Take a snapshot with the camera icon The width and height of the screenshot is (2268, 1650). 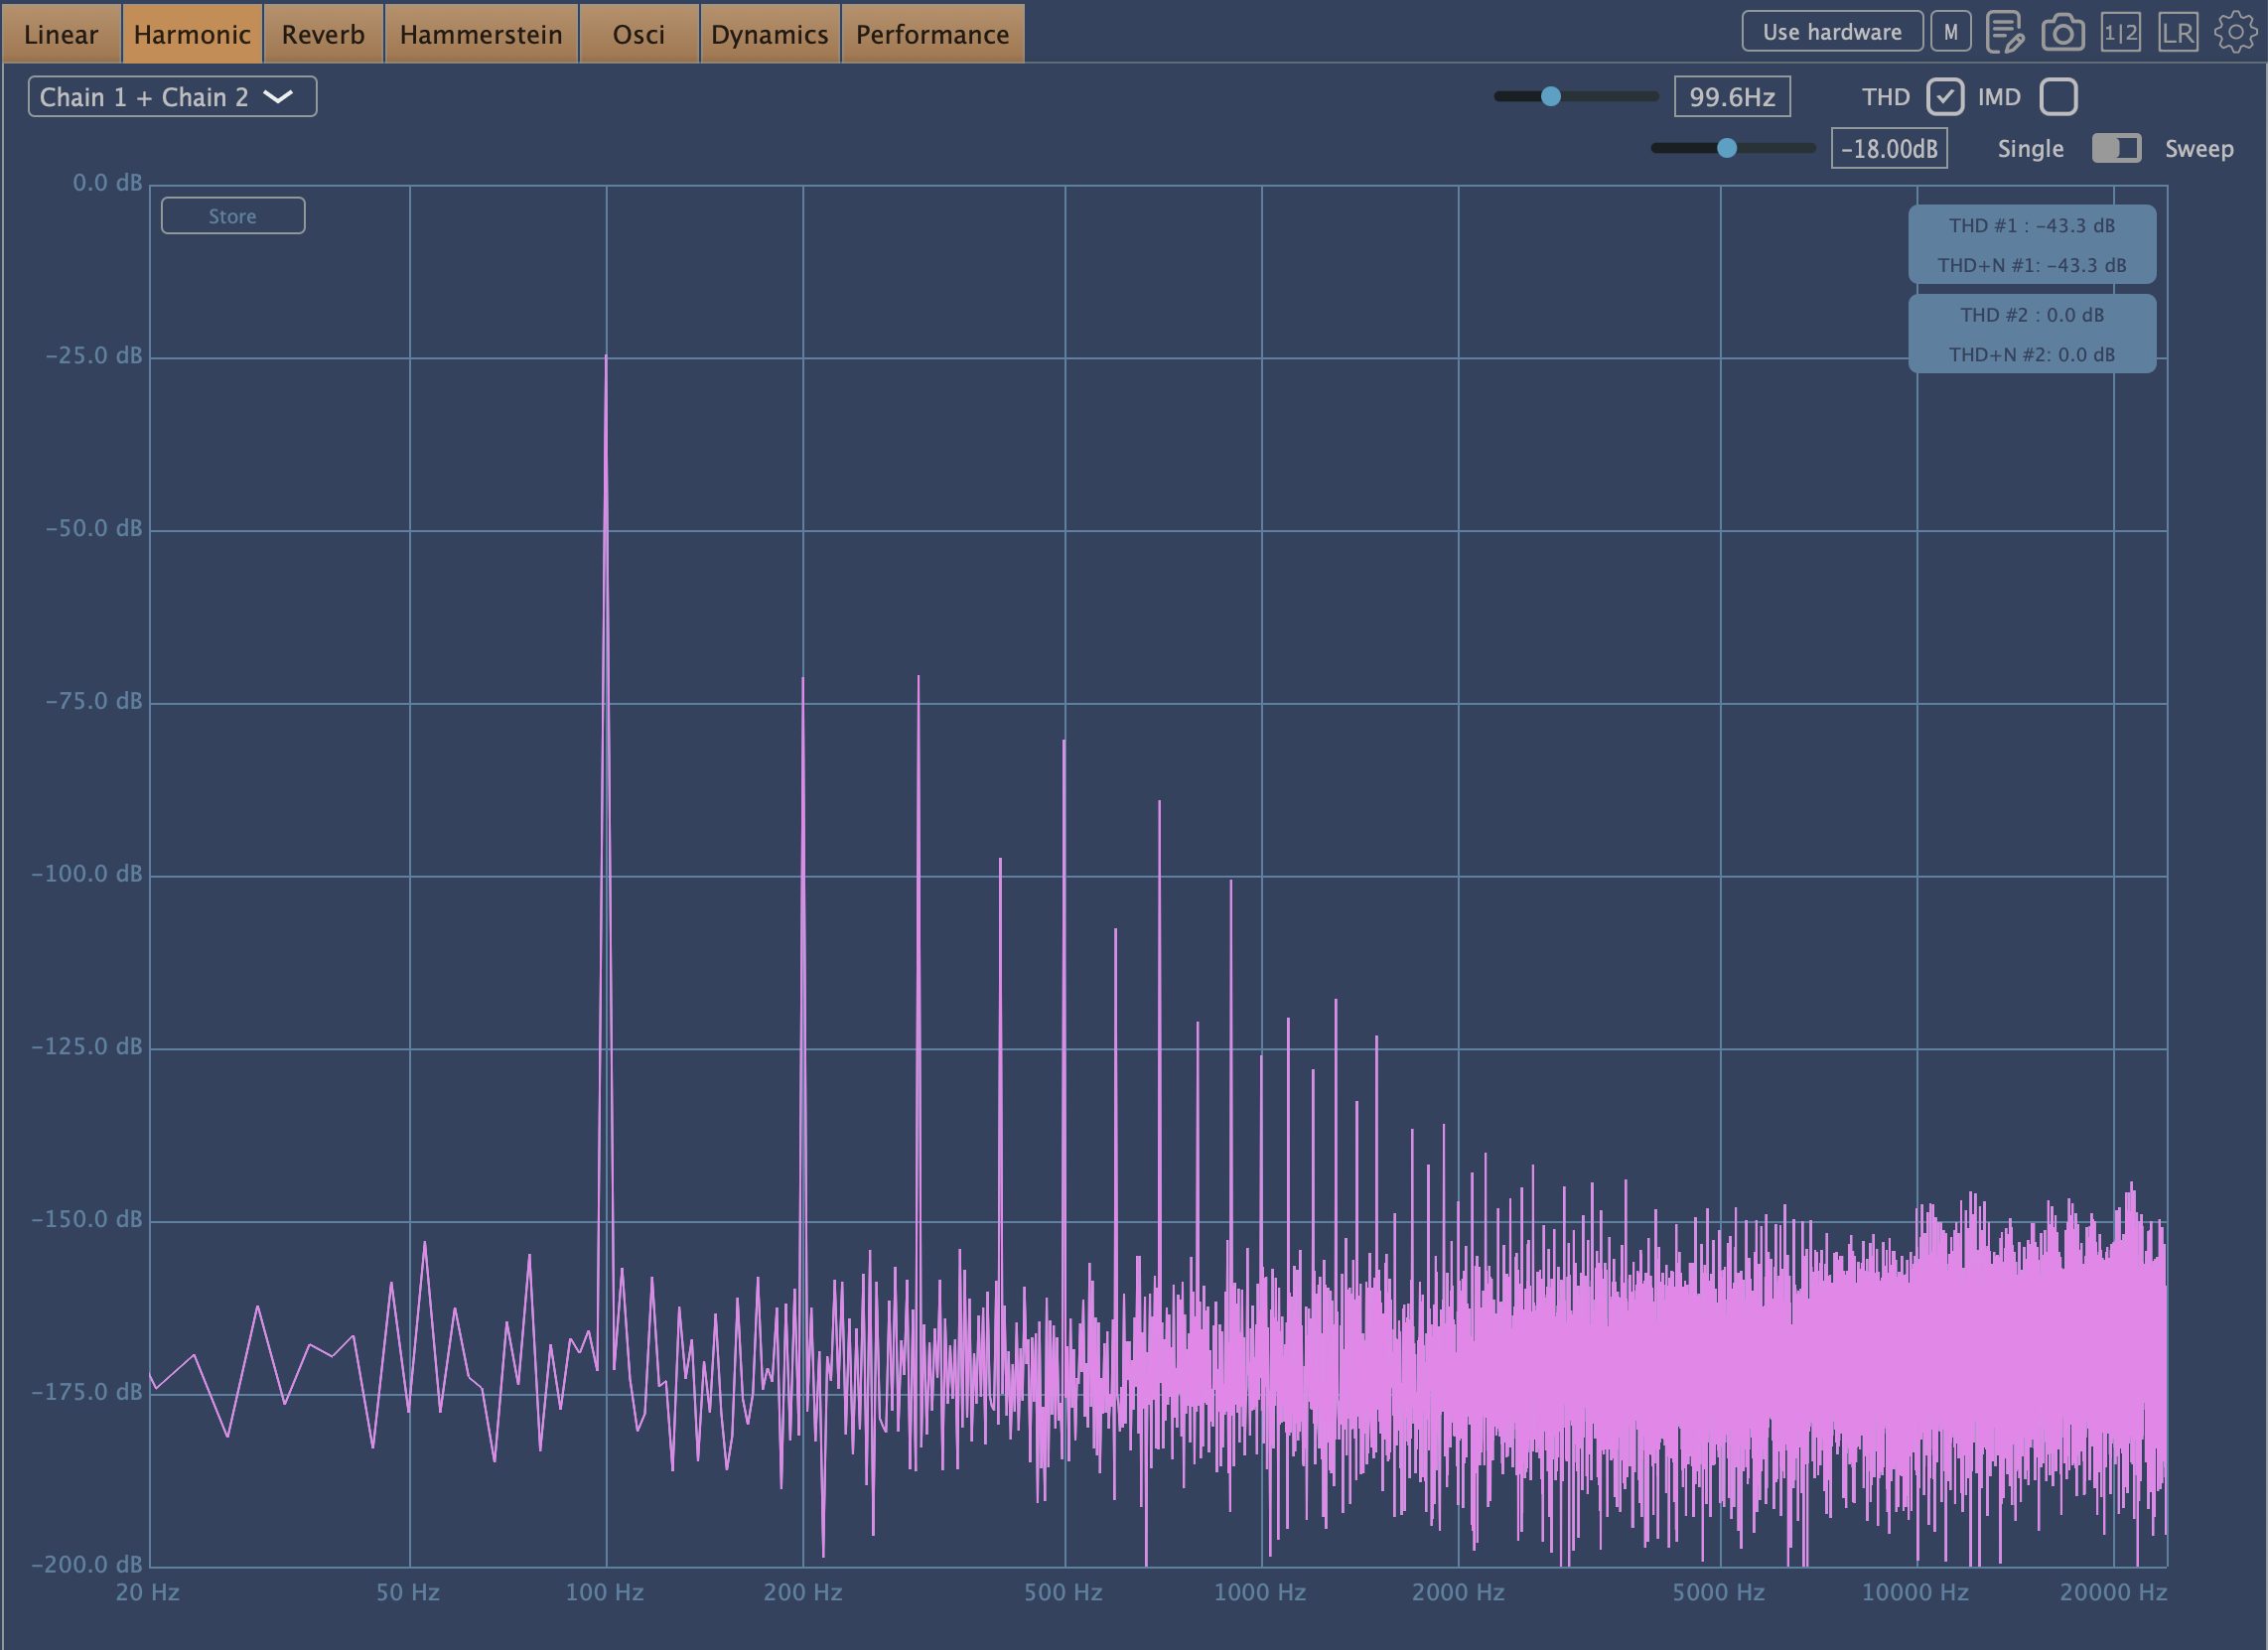click(2063, 32)
